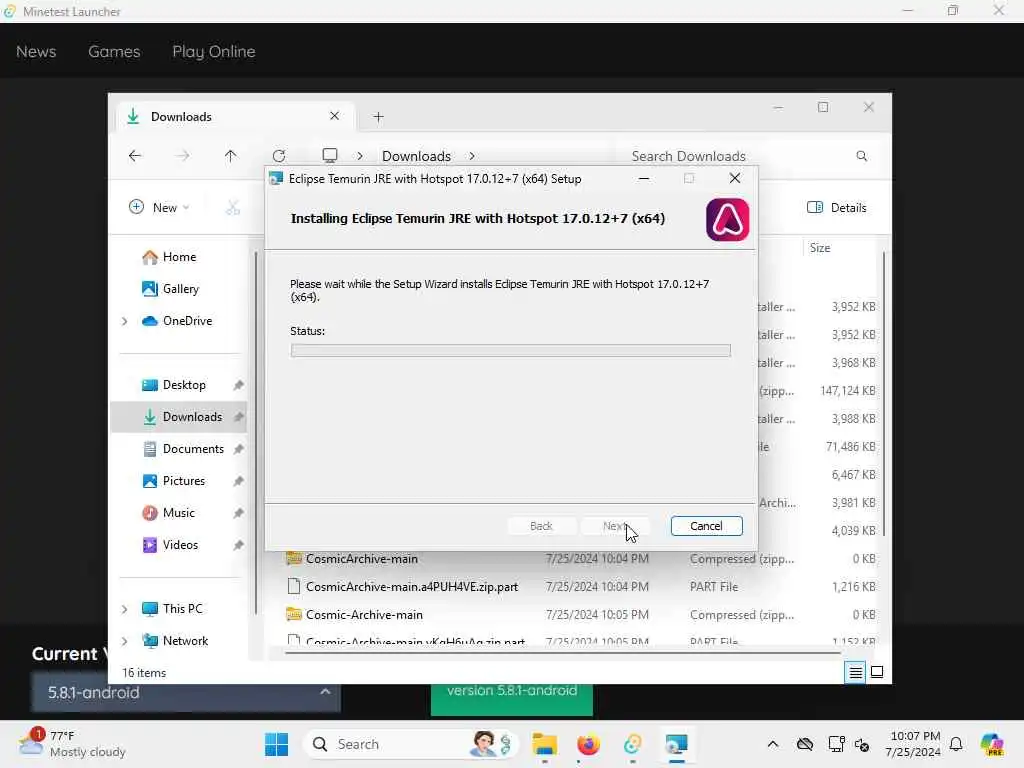Click the Explorer vertical scrollbar
This screenshot has width=1024, height=768.
pyautogui.click(x=884, y=394)
